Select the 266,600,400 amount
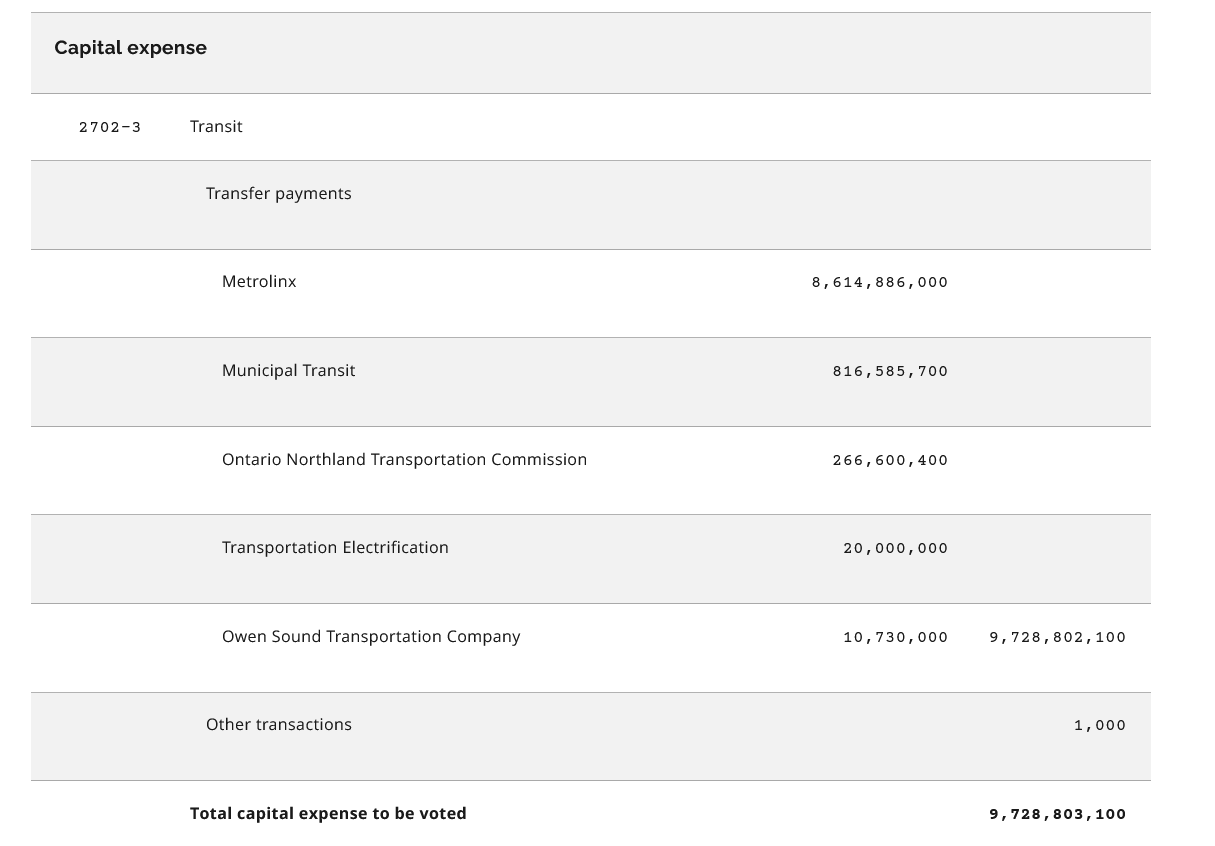 click(890, 461)
